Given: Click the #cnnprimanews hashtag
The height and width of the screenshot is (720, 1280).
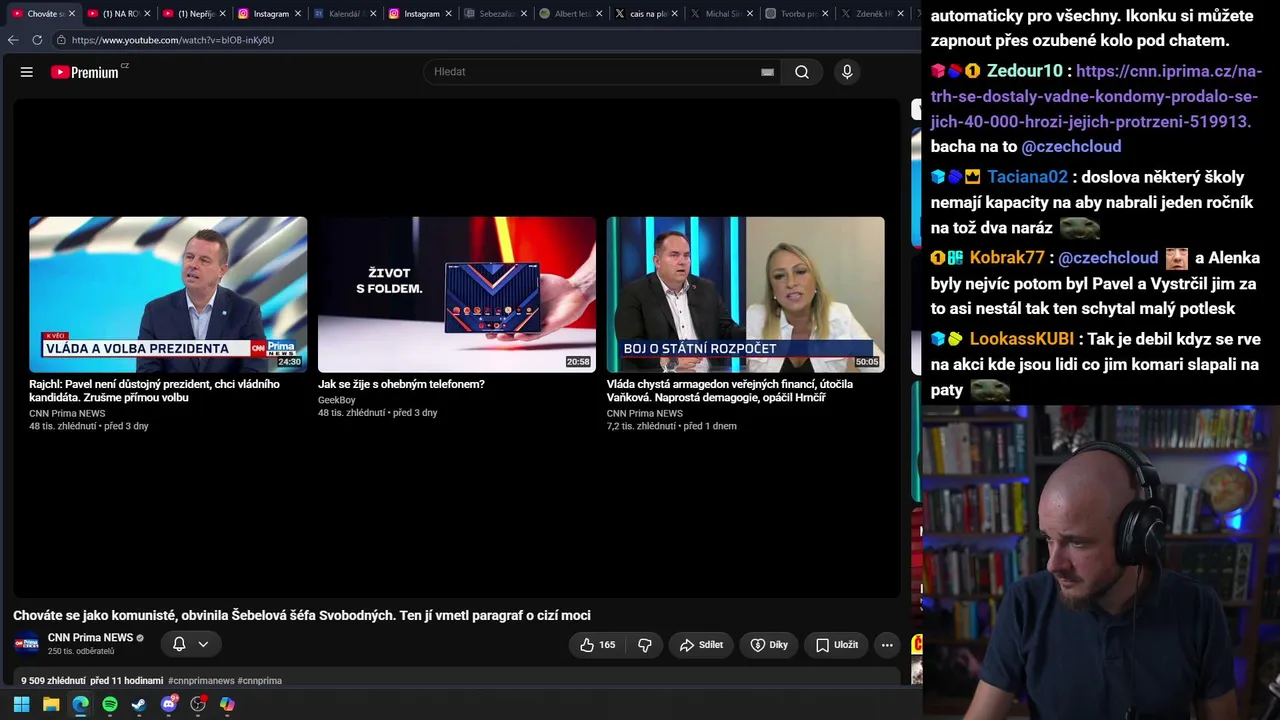Looking at the screenshot, I should (x=201, y=681).
